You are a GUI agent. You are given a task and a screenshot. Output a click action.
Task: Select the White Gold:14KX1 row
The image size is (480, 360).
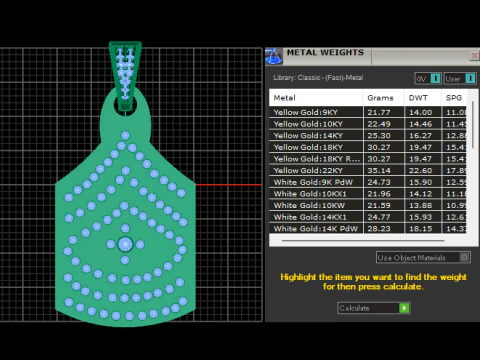[368, 217]
